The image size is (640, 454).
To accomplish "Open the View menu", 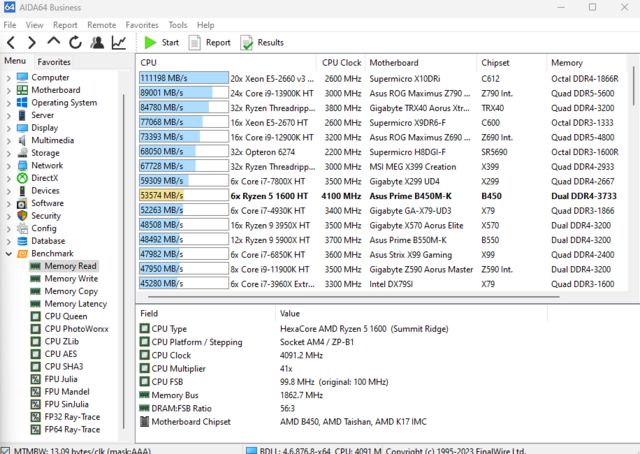I will tap(34, 25).
